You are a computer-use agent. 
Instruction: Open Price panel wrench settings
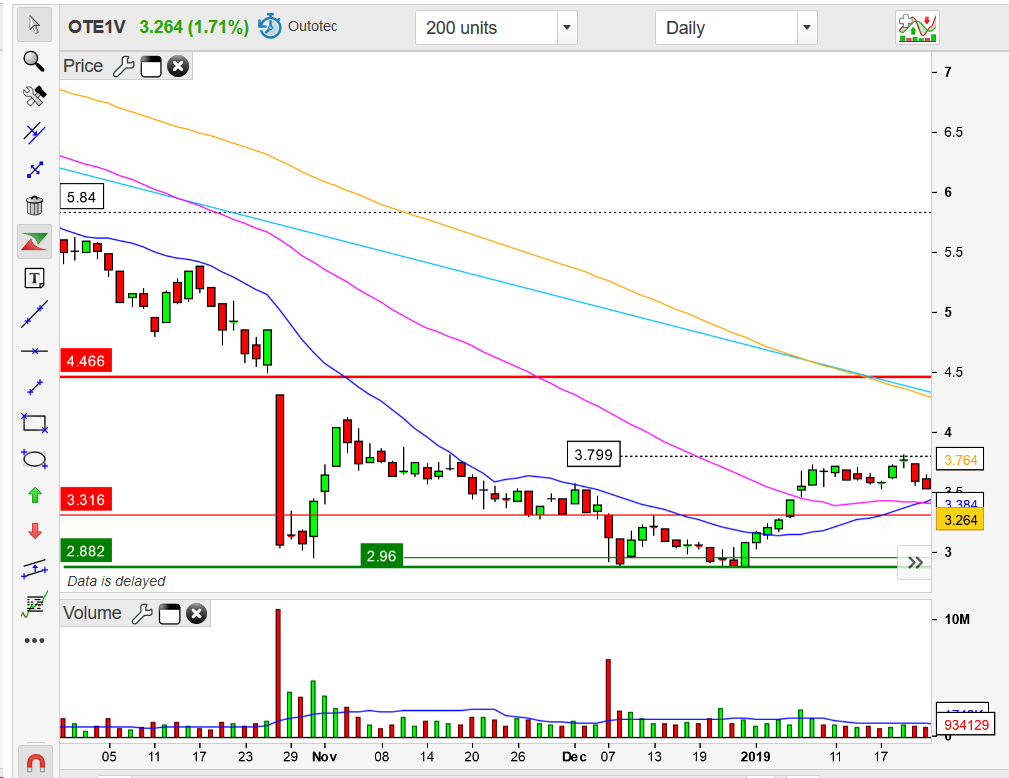pyautogui.click(x=123, y=67)
